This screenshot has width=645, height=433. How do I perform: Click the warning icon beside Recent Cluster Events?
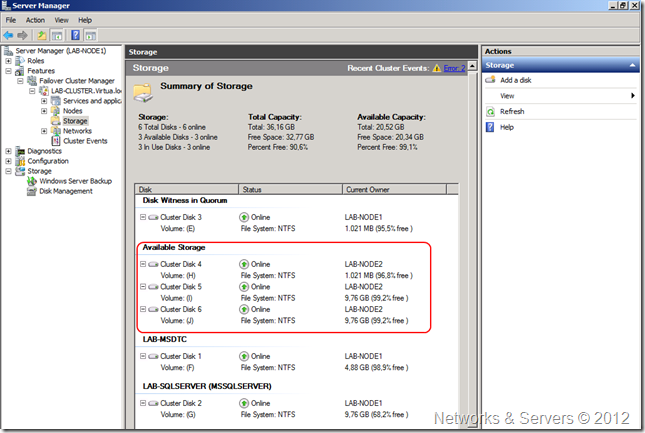[437, 68]
